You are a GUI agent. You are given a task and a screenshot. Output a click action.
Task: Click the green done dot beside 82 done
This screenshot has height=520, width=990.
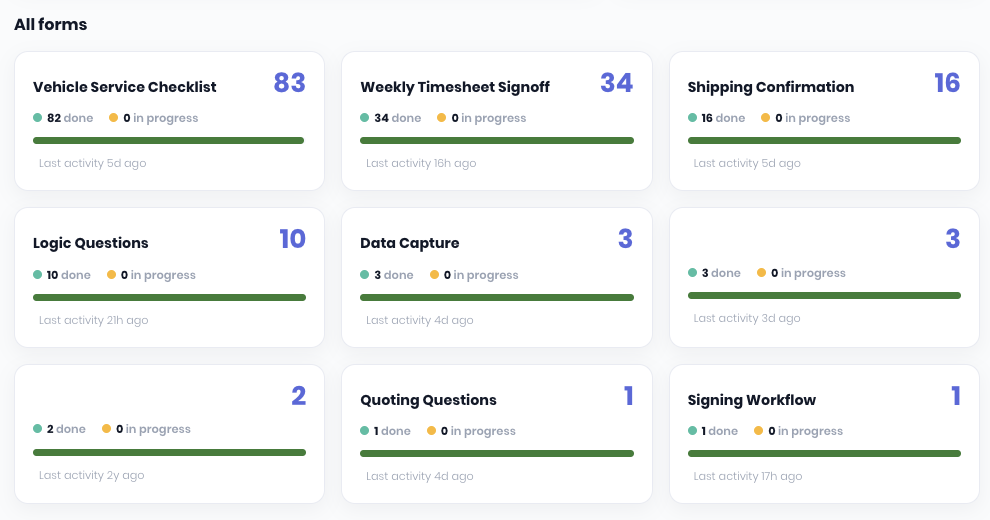(x=37, y=117)
